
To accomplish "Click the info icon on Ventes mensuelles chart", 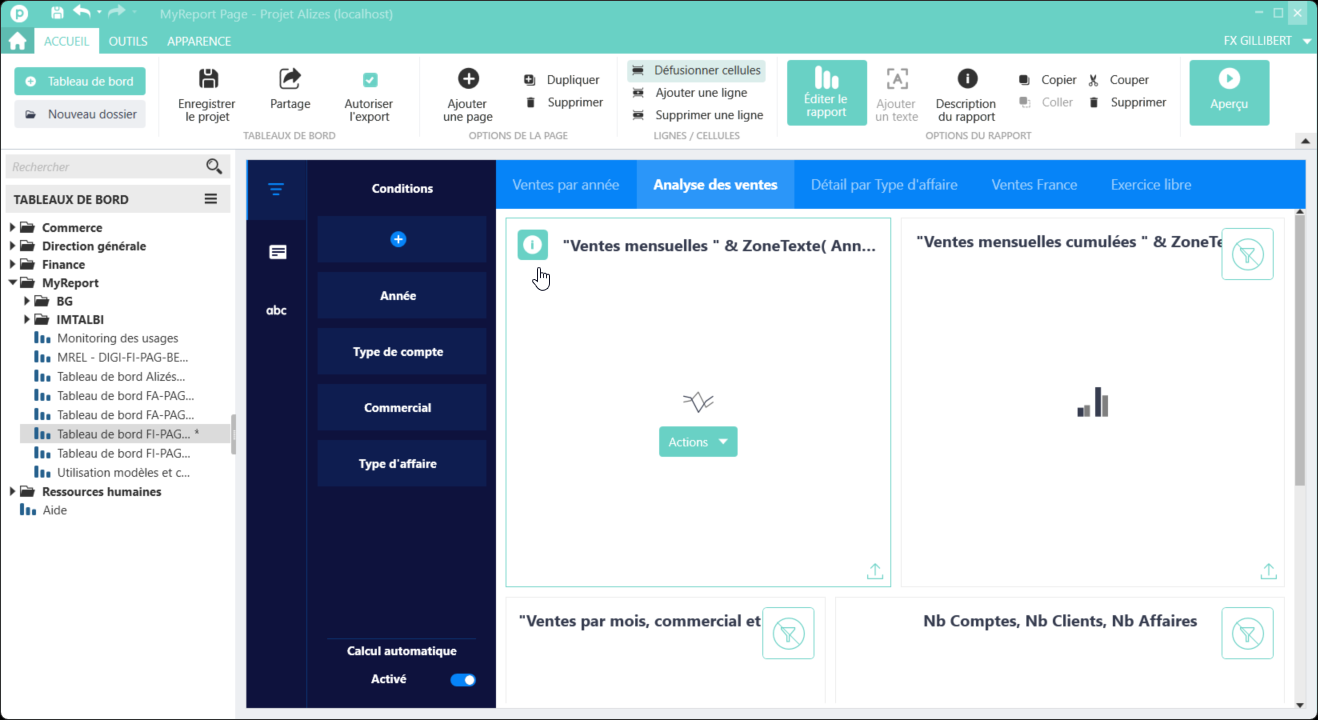I will pyautogui.click(x=532, y=244).
